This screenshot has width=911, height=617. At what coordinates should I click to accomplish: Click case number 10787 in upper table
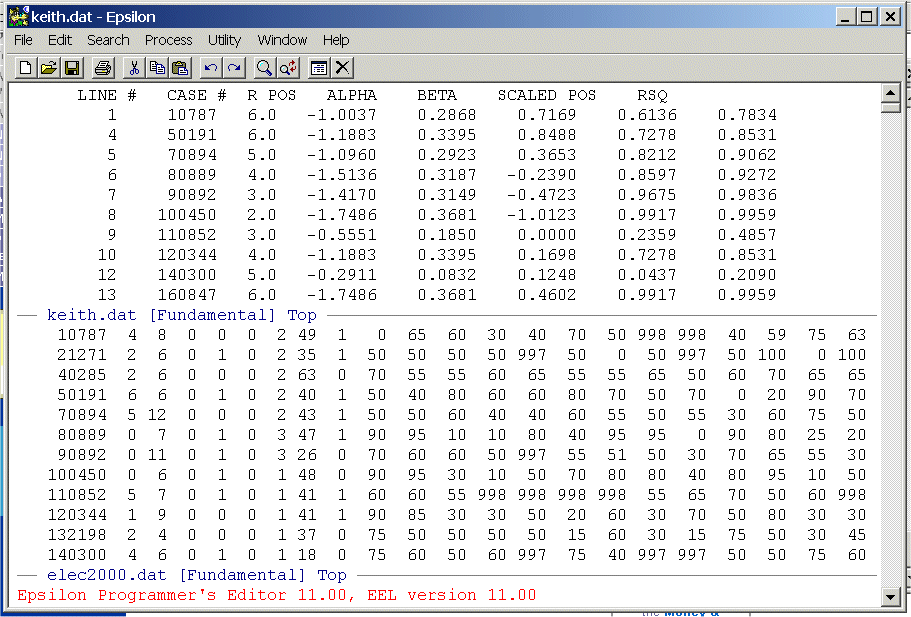click(192, 115)
